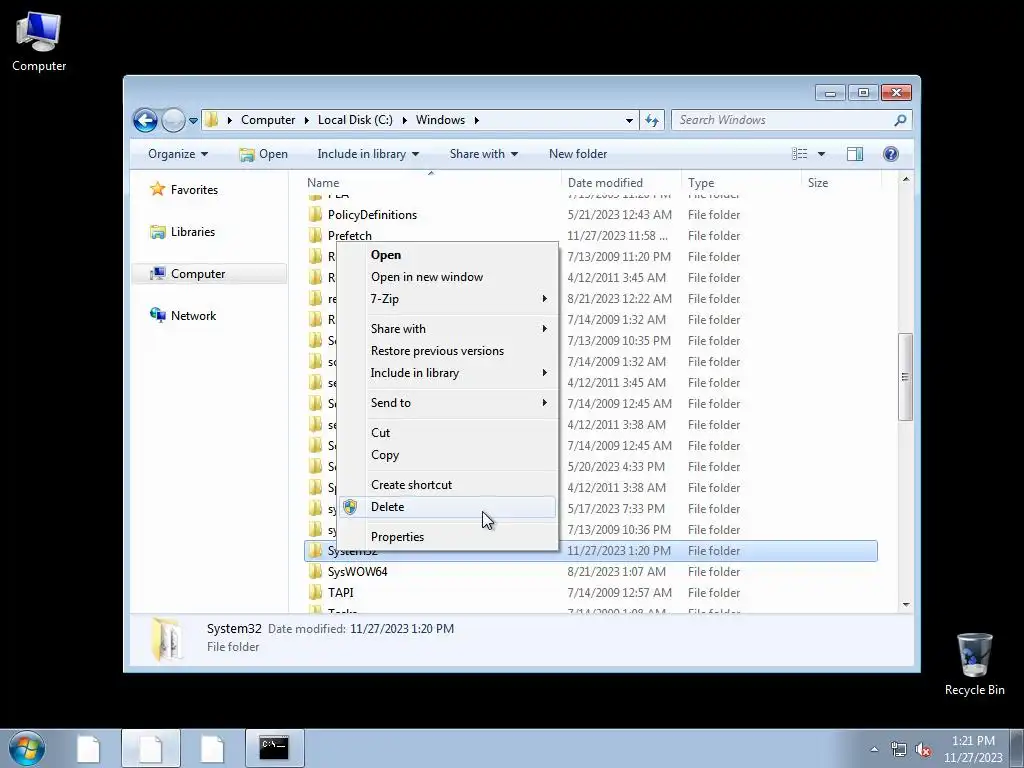Open the Share with toolbar dropdown
This screenshot has width=1024, height=768.
[483, 154]
